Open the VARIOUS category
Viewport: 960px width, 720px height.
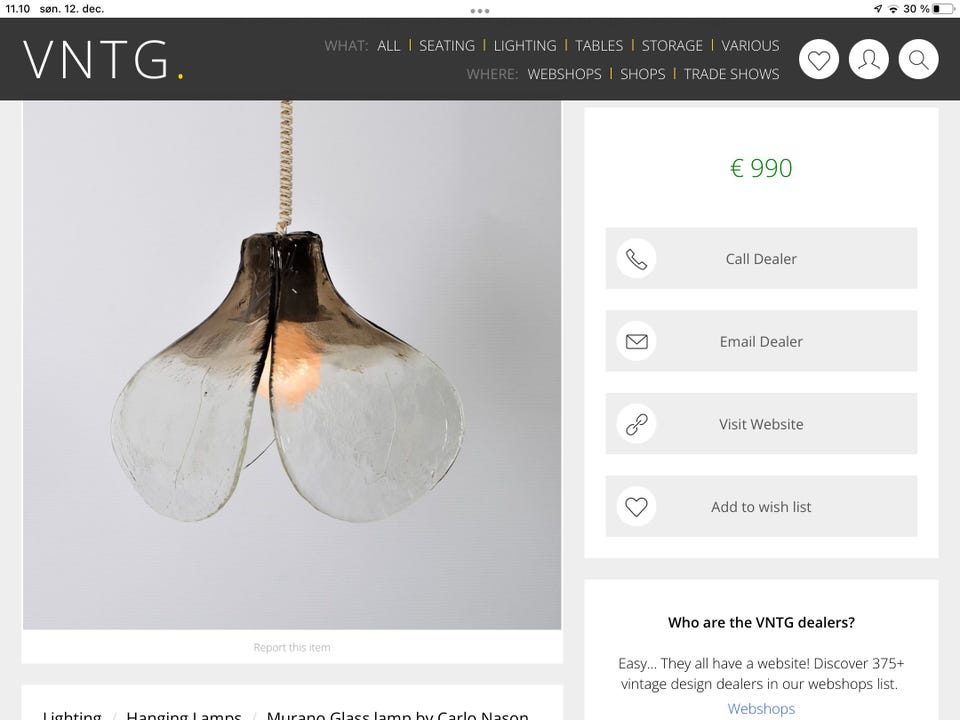[750, 45]
